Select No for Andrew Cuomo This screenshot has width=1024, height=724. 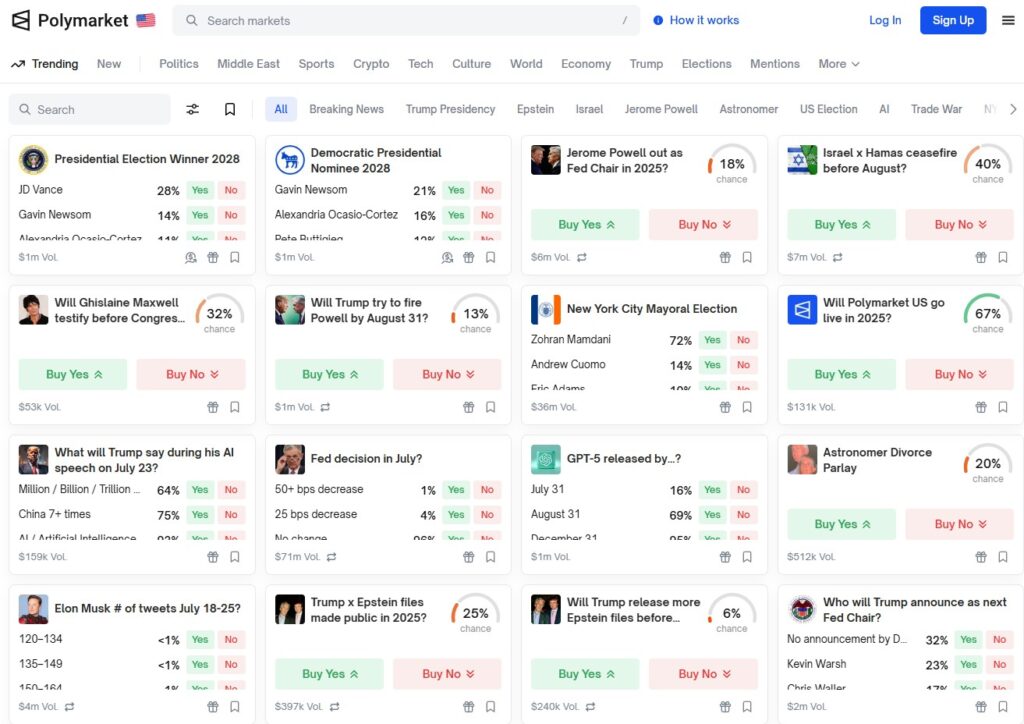pos(743,364)
